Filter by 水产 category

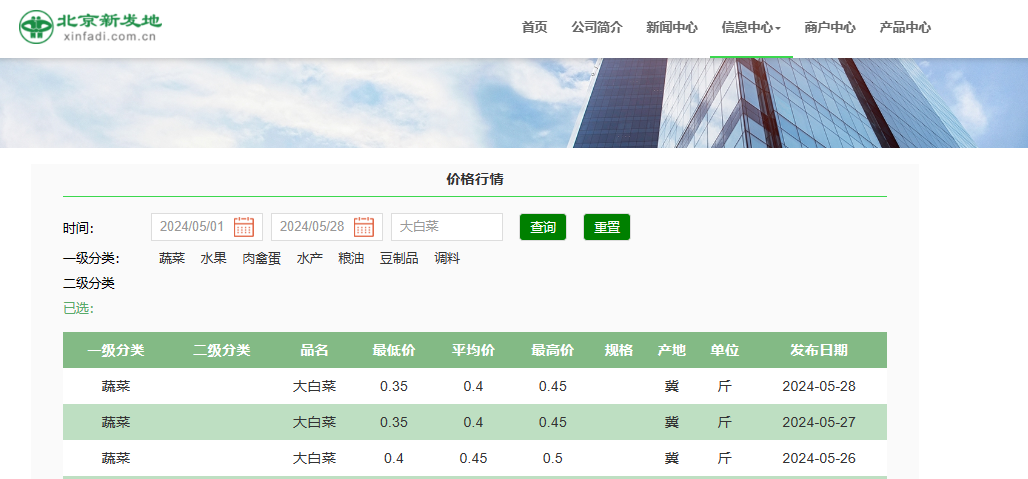pyautogui.click(x=309, y=258)
